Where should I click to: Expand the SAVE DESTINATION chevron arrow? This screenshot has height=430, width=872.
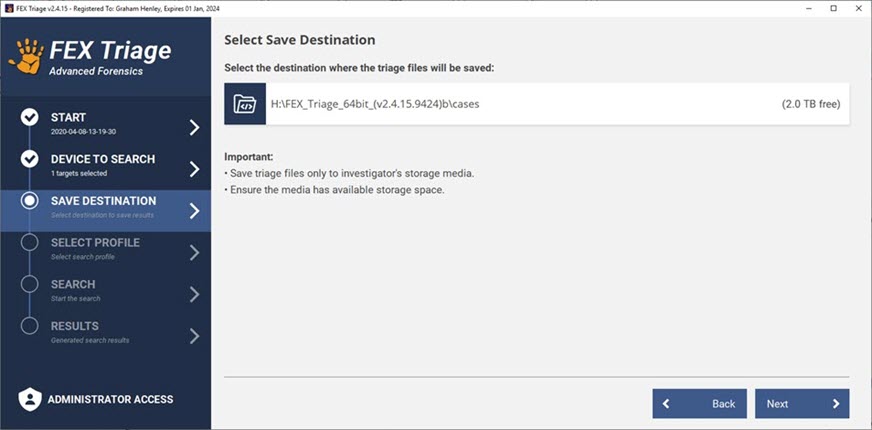(x=194, y=211)
